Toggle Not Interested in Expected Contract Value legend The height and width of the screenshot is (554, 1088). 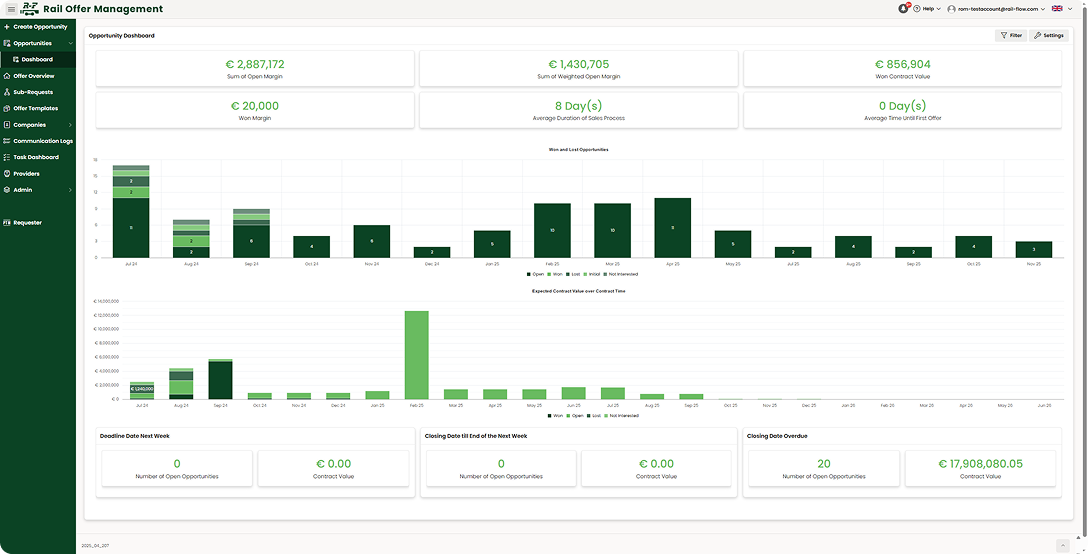[620, 415]
